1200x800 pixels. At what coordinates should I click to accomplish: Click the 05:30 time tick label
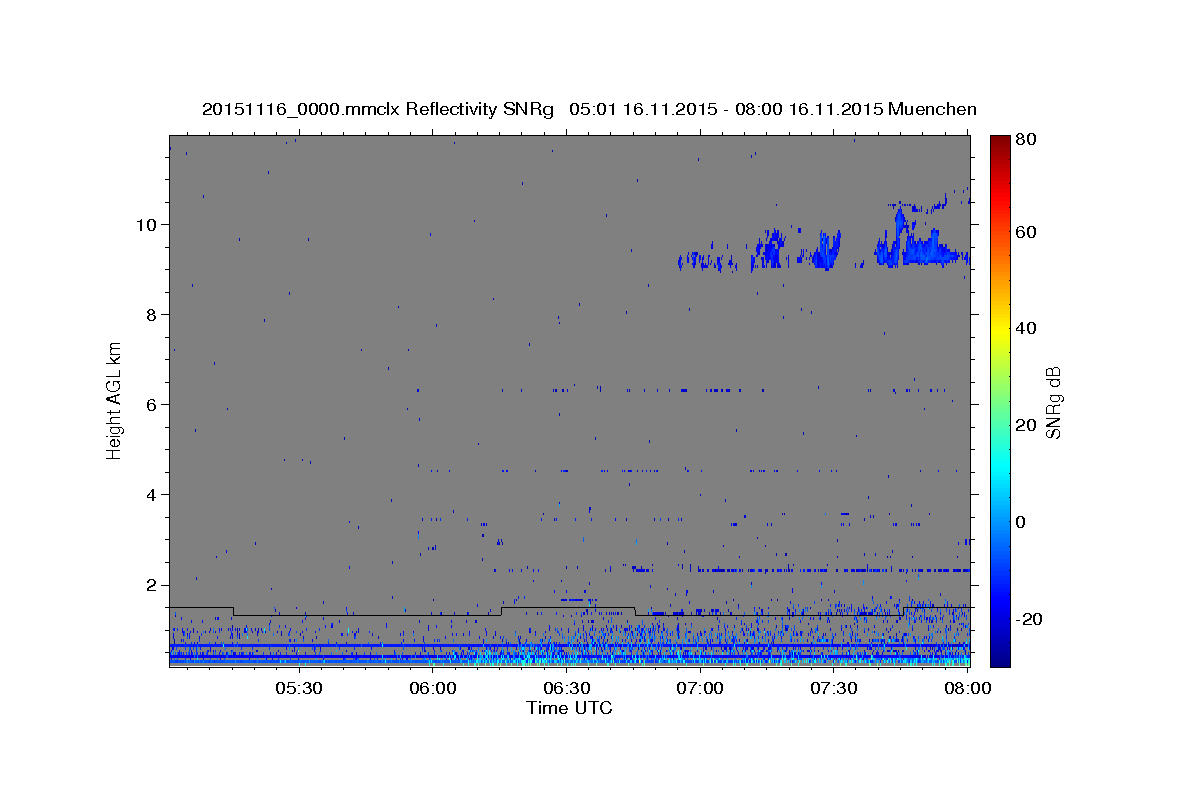tap(298, 688)
